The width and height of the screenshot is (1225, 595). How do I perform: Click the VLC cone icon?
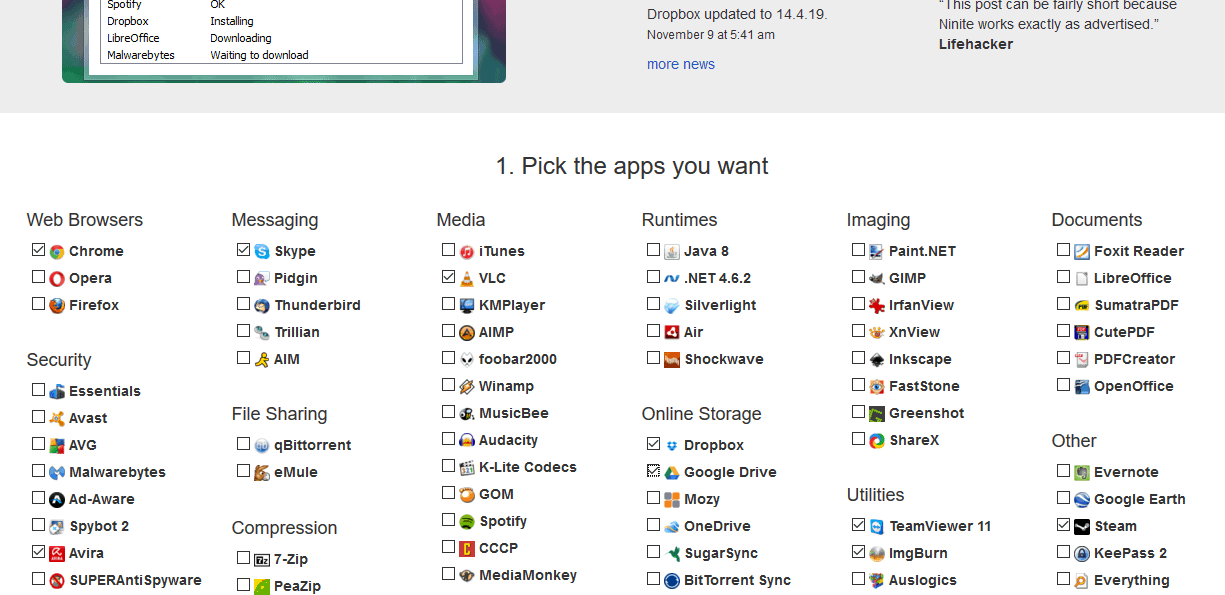[467, 279]
